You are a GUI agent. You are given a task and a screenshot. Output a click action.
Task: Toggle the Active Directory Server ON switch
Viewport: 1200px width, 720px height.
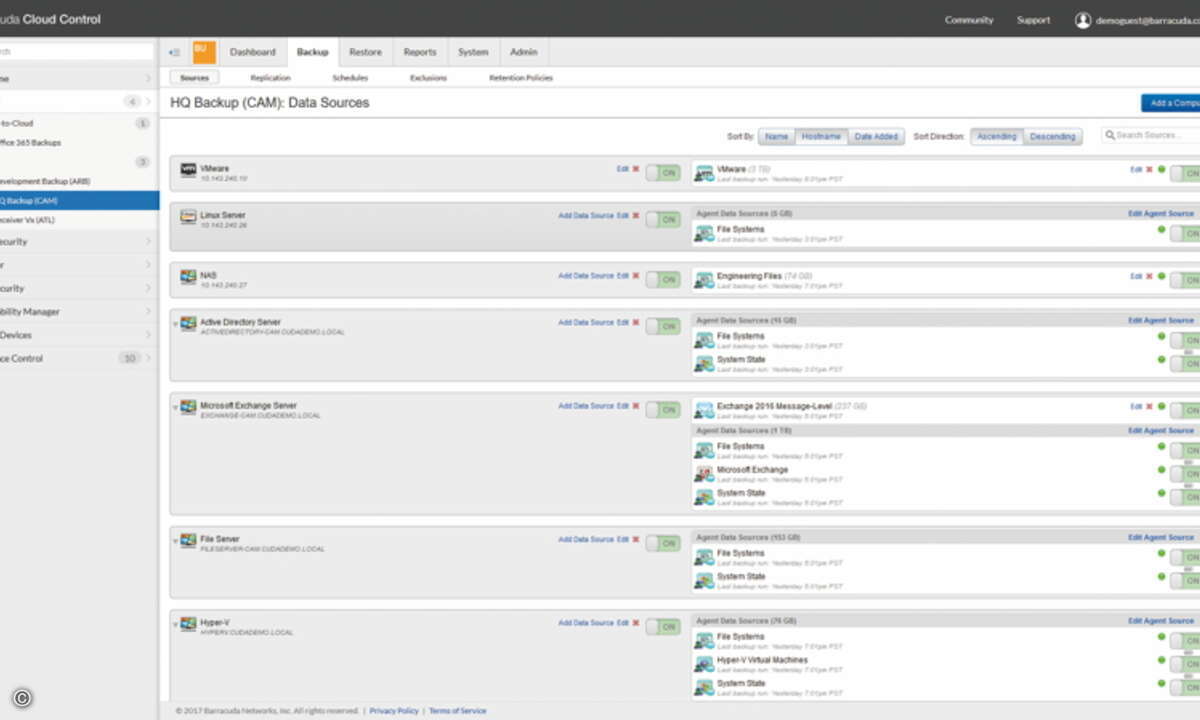point(662,326)
